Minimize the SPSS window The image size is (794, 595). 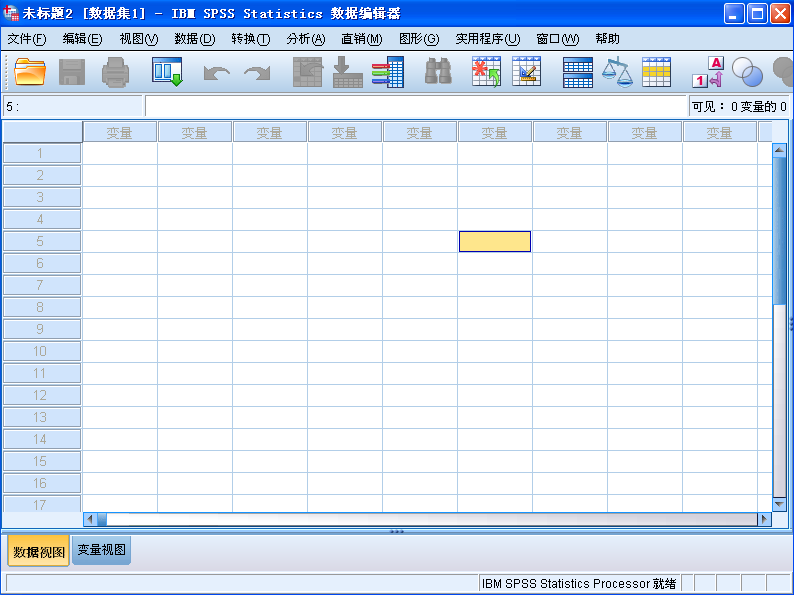(733, 14)
